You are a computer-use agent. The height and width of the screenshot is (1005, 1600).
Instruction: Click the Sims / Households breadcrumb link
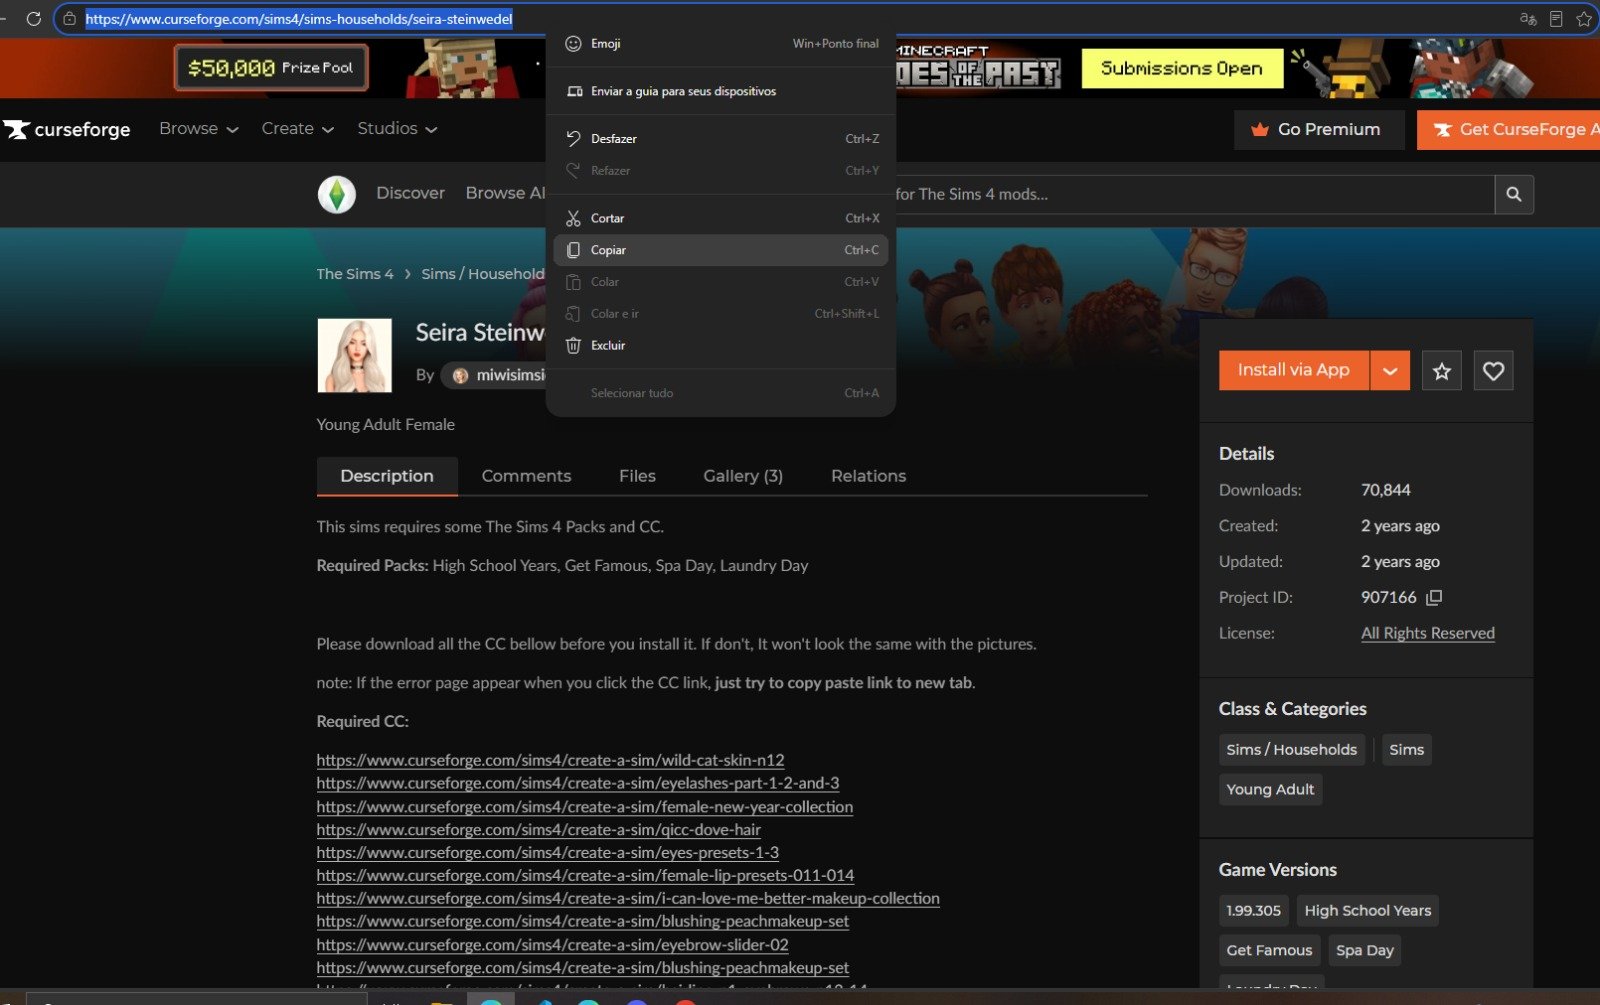(x=483, y=274)
